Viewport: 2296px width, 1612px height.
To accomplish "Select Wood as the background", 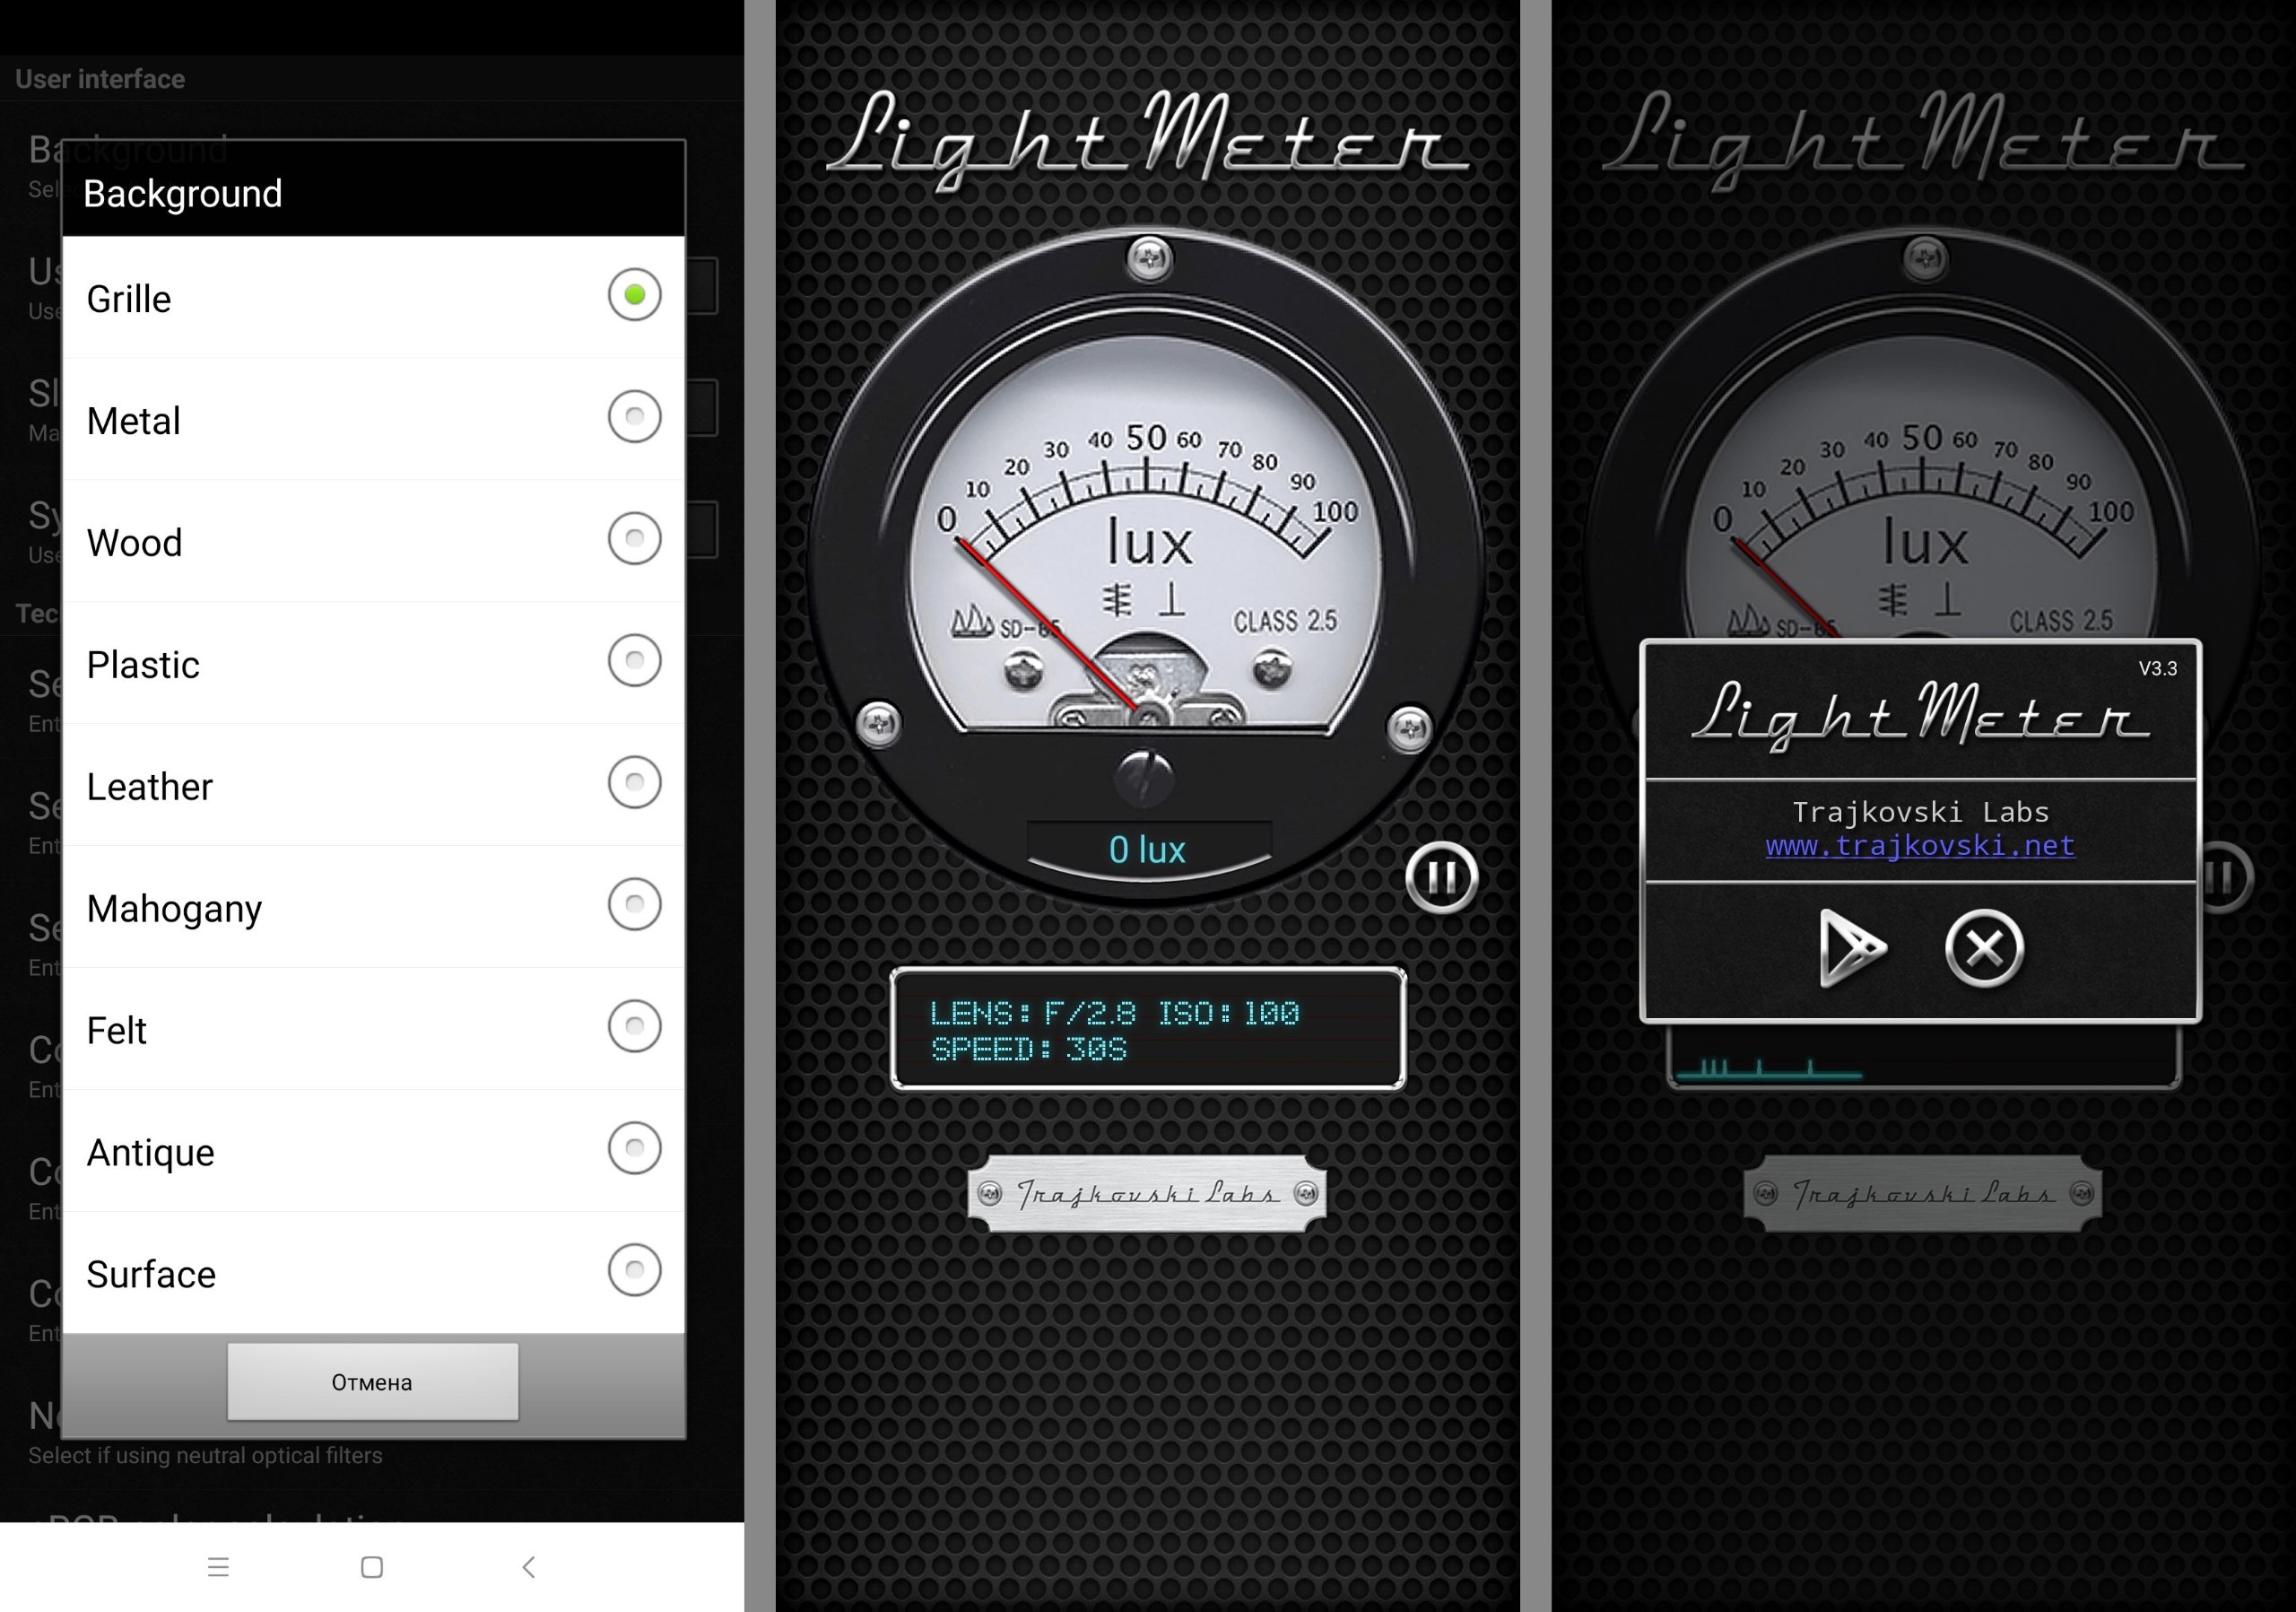I will pos(634,539).
